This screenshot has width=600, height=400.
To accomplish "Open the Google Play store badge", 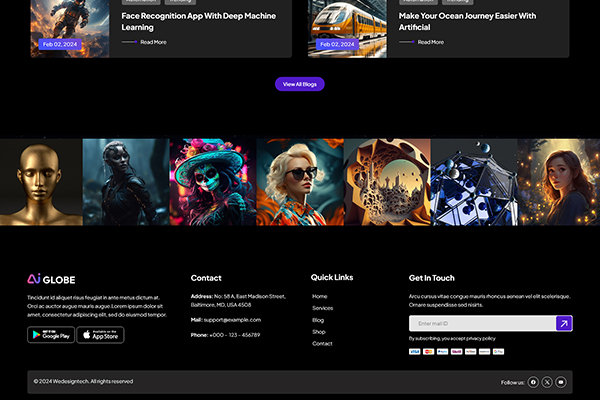I will [50, 335].
